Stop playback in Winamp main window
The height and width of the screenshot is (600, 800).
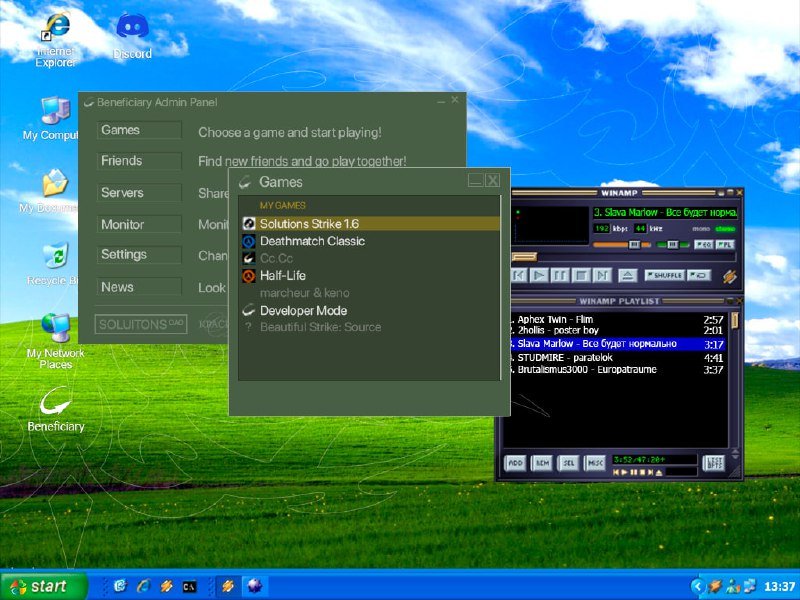click(x=581, y=276)
